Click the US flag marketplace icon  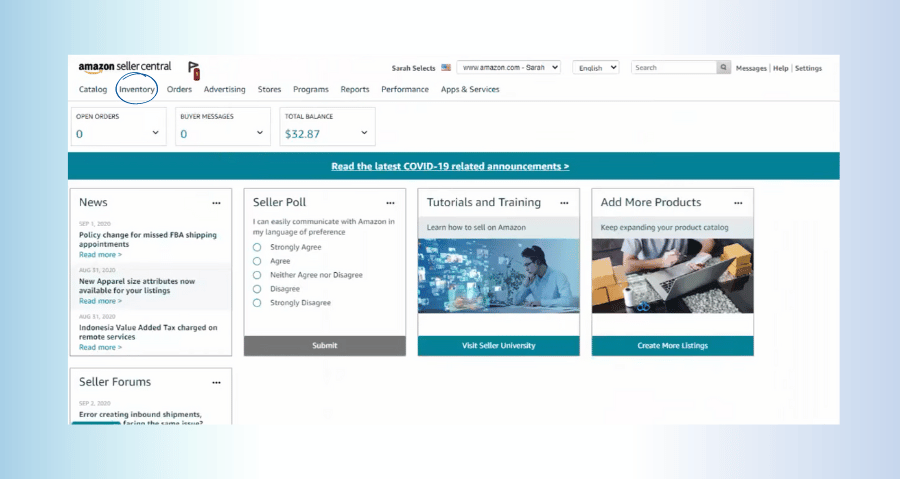coord(446,68)
